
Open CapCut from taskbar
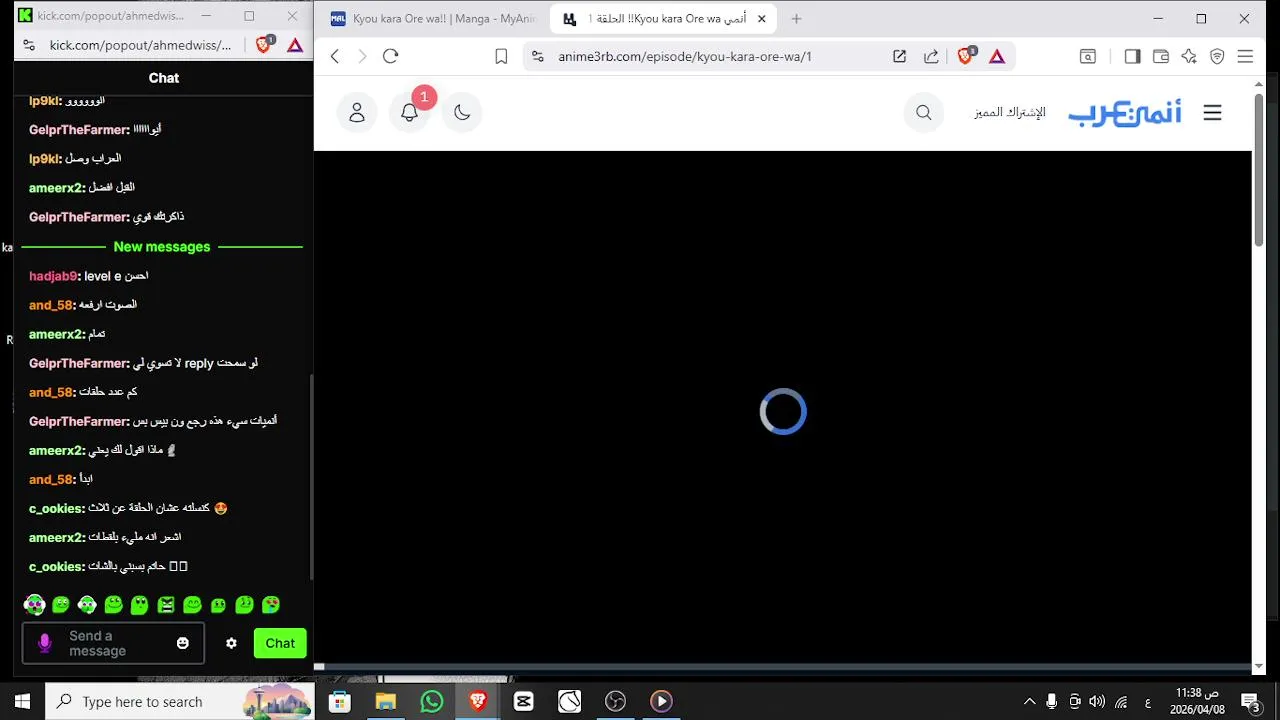click(x=524, y=701)
